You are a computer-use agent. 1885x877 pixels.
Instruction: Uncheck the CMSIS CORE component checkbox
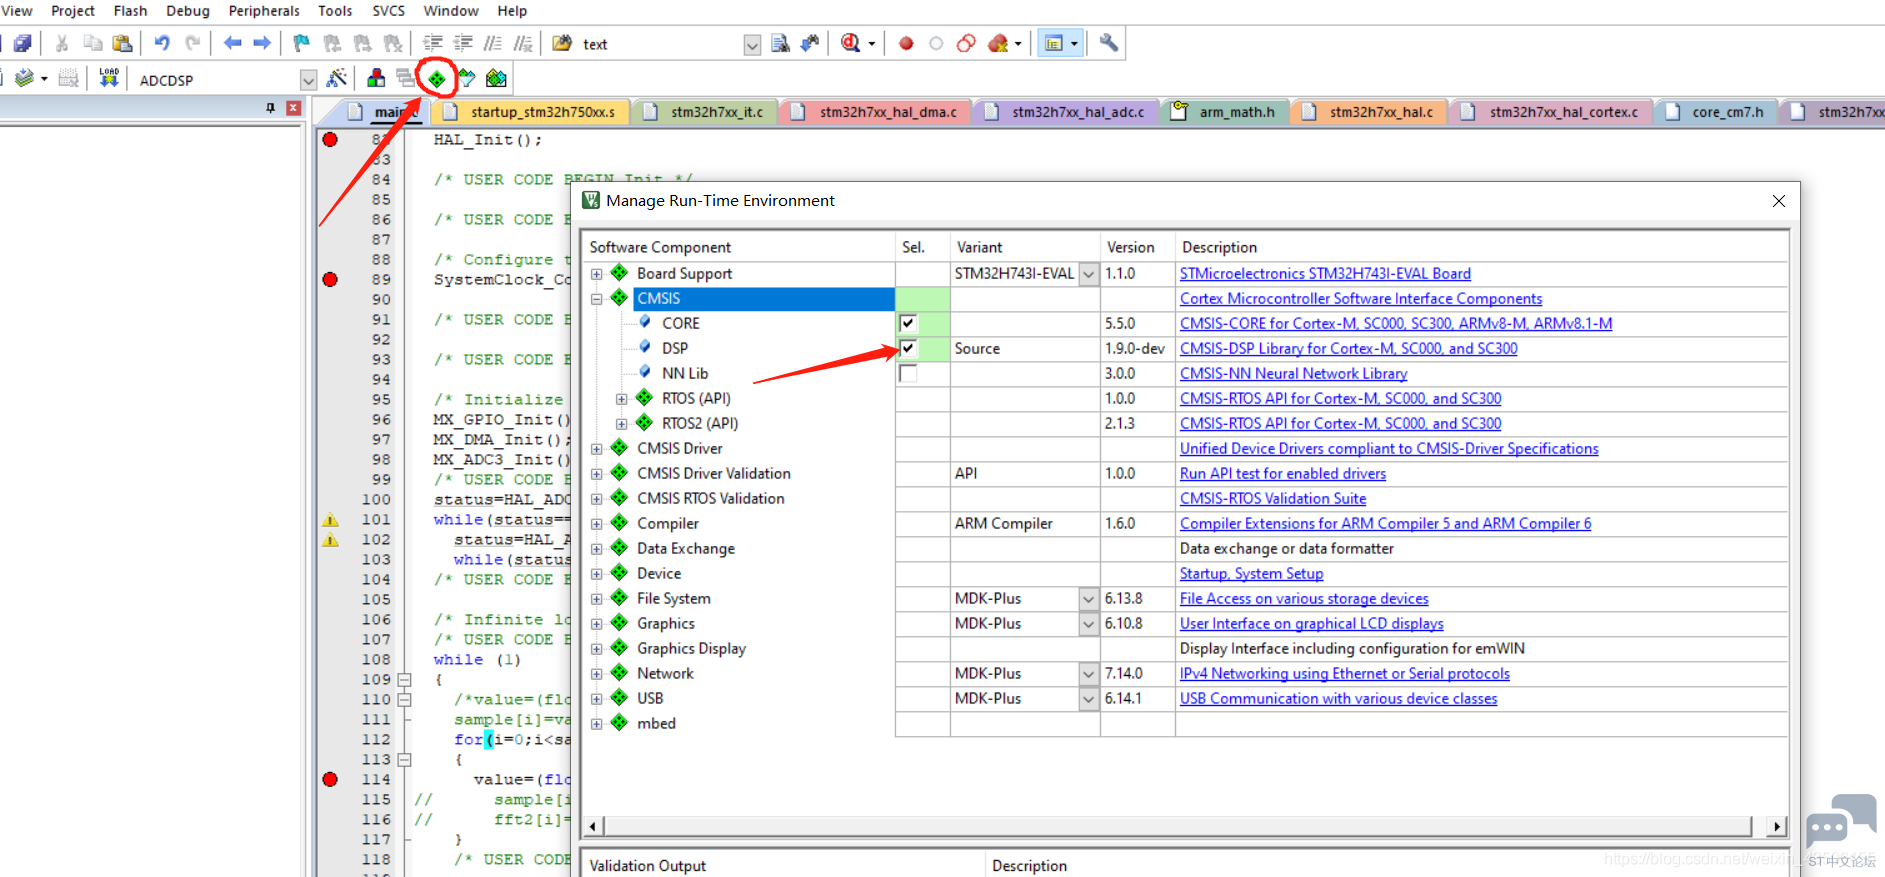(908, 323)
